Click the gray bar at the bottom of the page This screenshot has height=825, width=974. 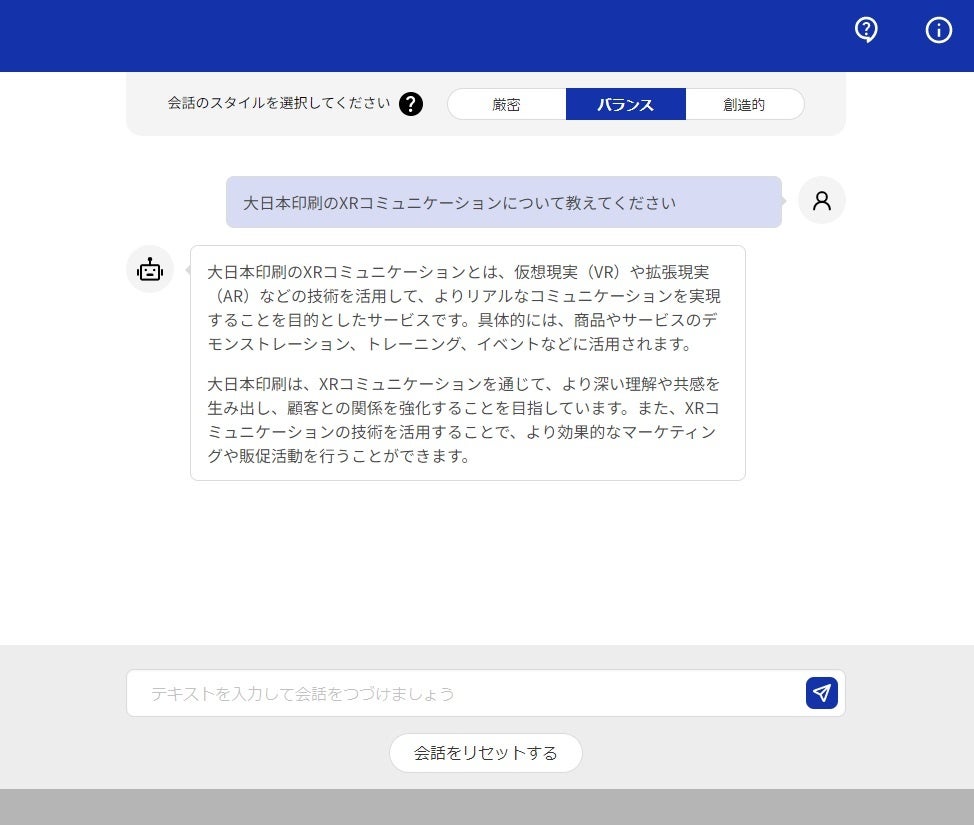coord(487,807)
